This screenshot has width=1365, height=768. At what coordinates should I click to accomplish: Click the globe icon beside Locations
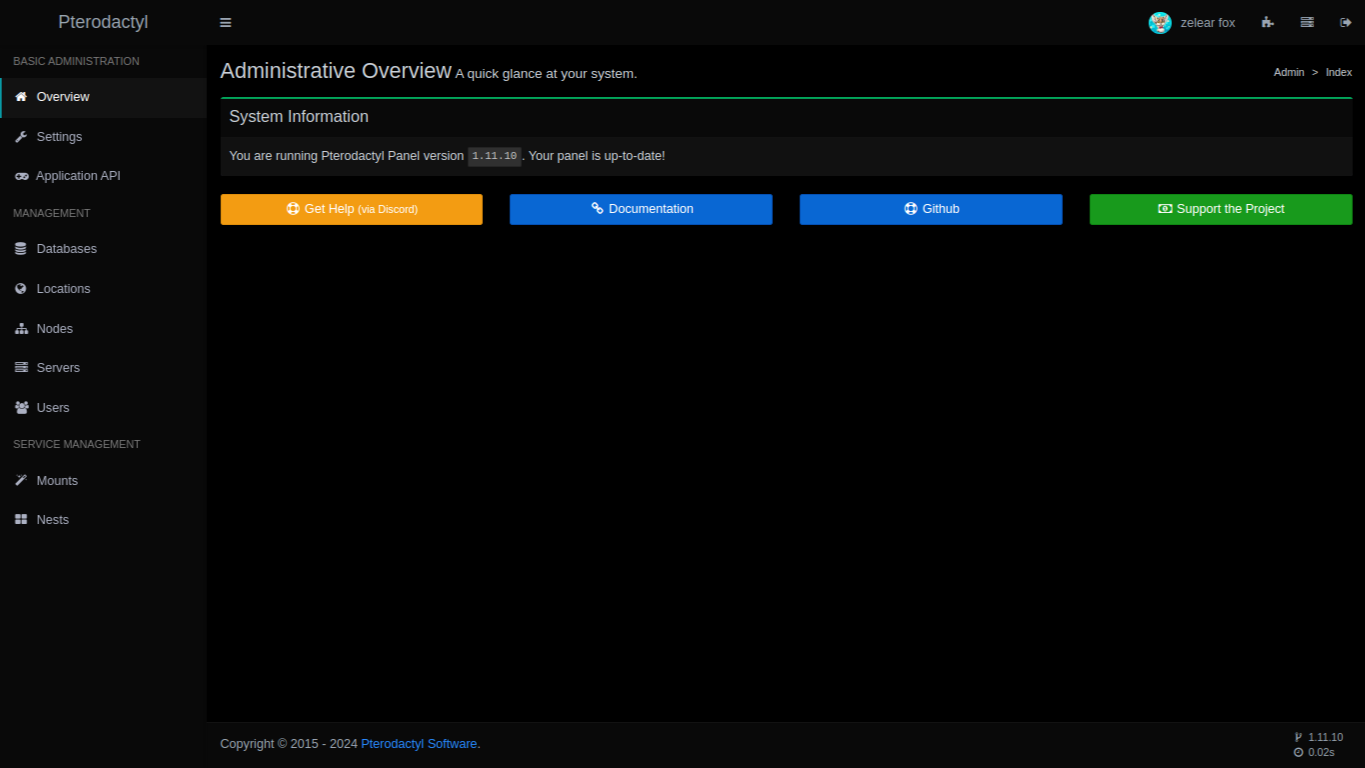(21, 289)
